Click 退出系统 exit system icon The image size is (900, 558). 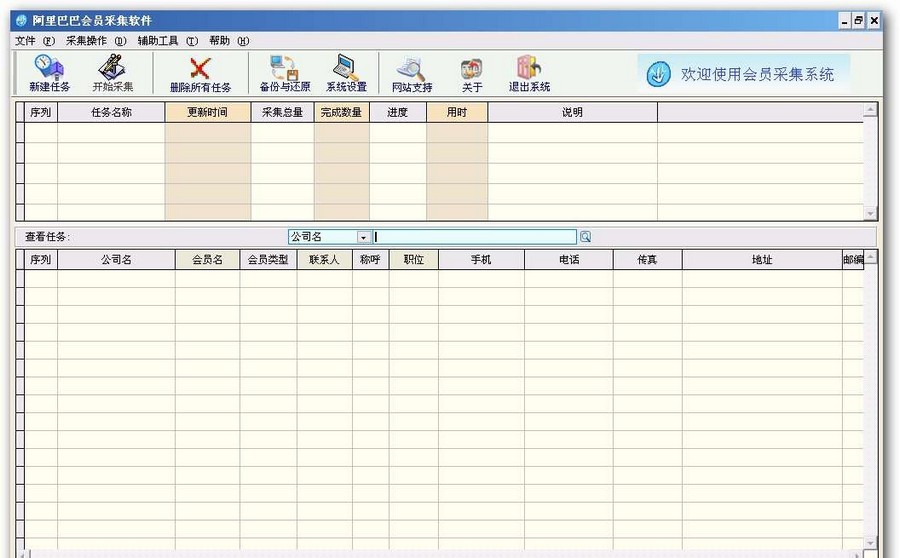tap(529, 73)
